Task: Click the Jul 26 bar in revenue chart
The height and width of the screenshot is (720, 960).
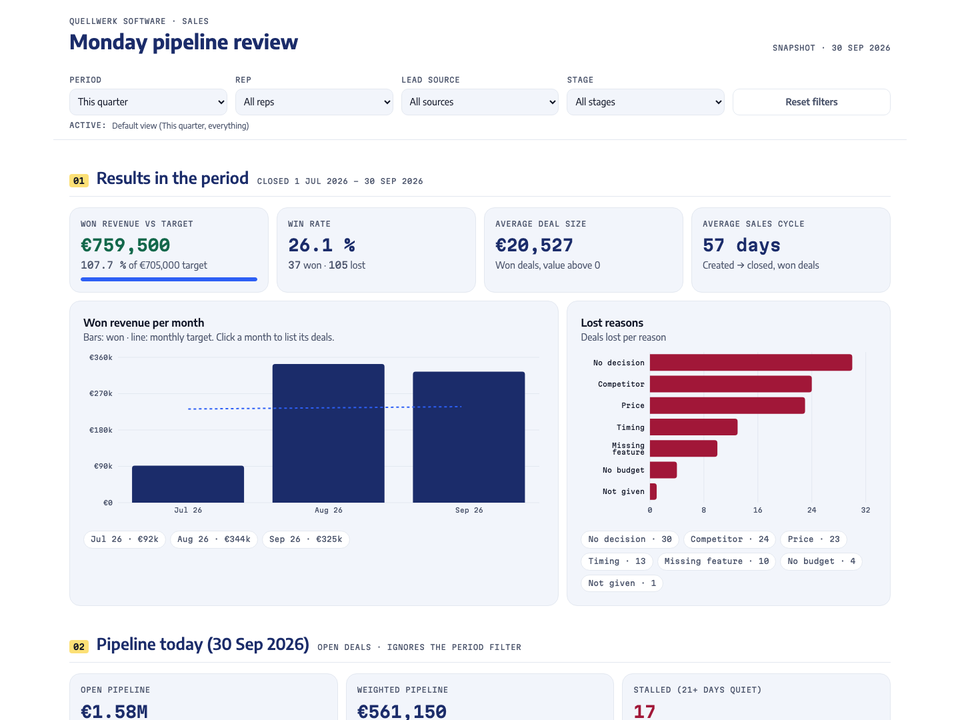Action: [188, 484]
